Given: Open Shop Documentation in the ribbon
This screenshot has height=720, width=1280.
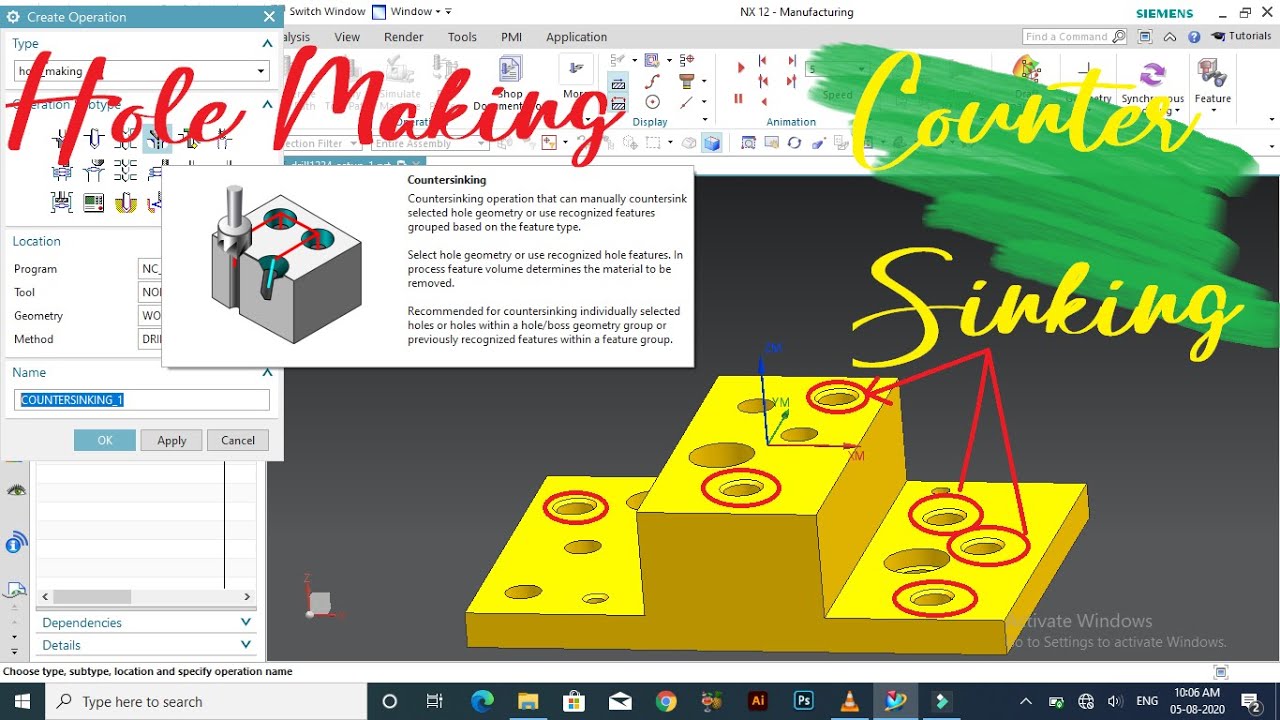Looking at the screenshot, I should coord(511,85).
